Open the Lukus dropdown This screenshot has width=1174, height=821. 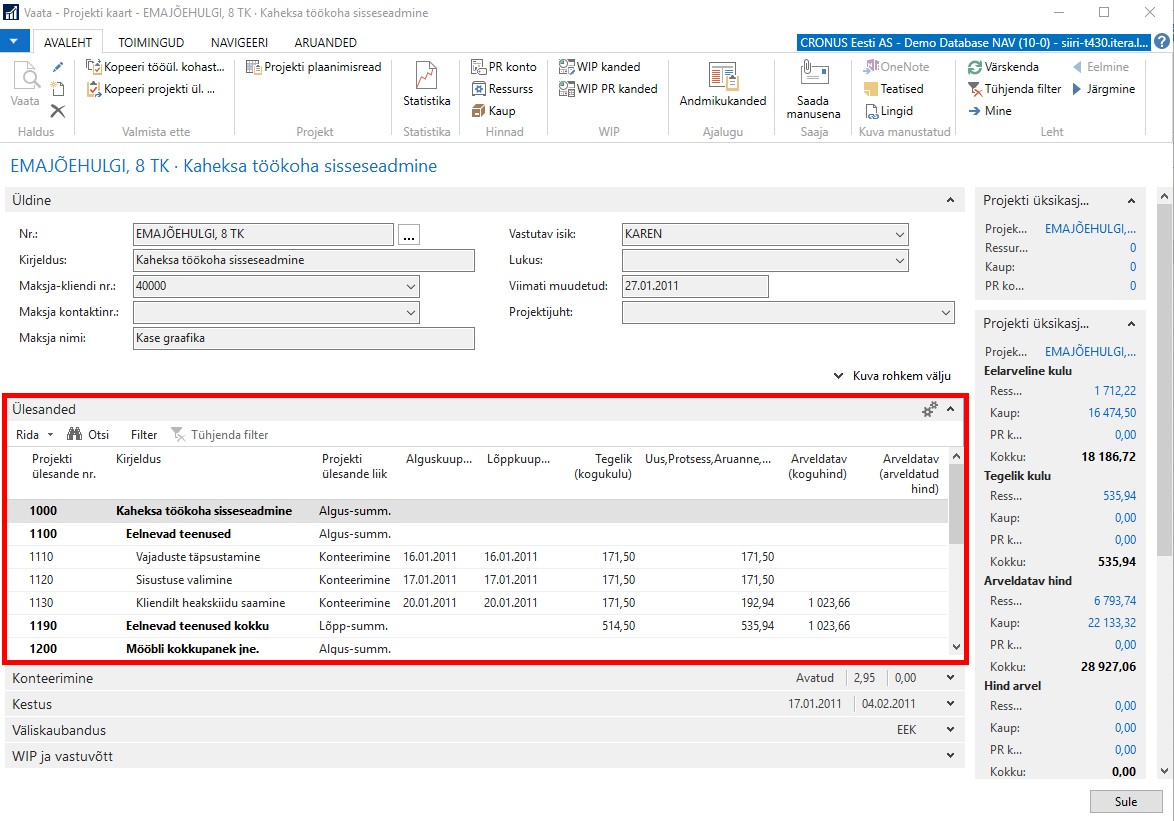click(x=899, y=260)
